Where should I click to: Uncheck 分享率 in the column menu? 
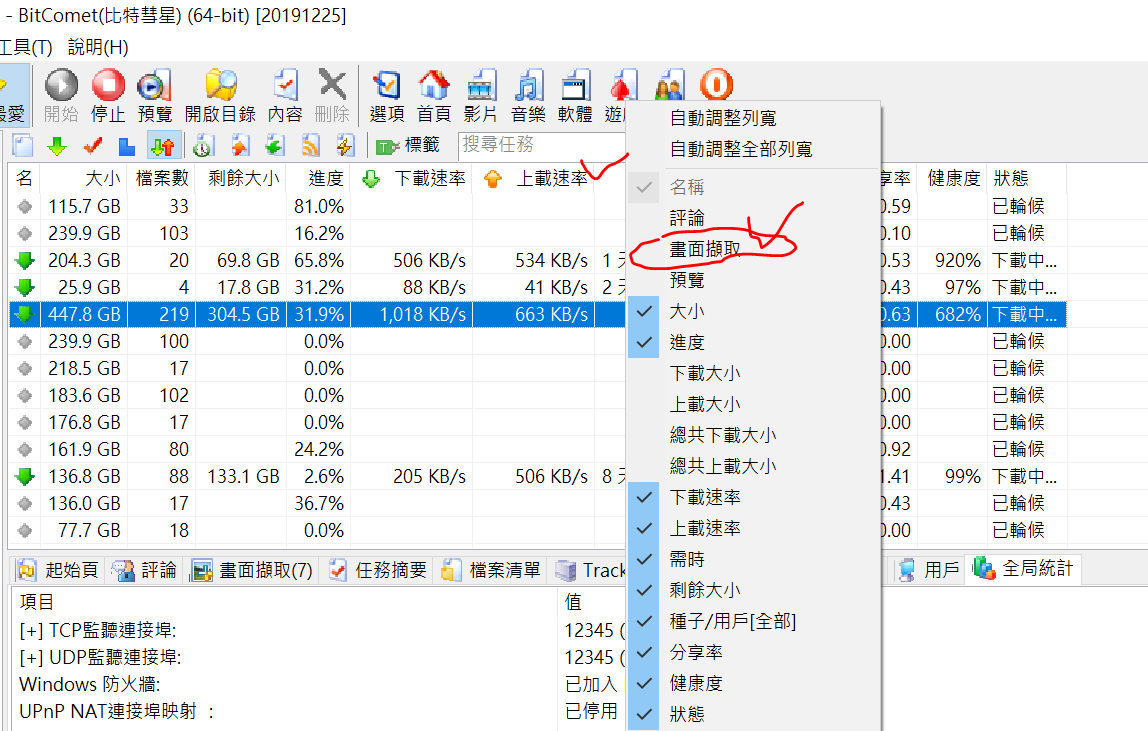coord(754,653)
